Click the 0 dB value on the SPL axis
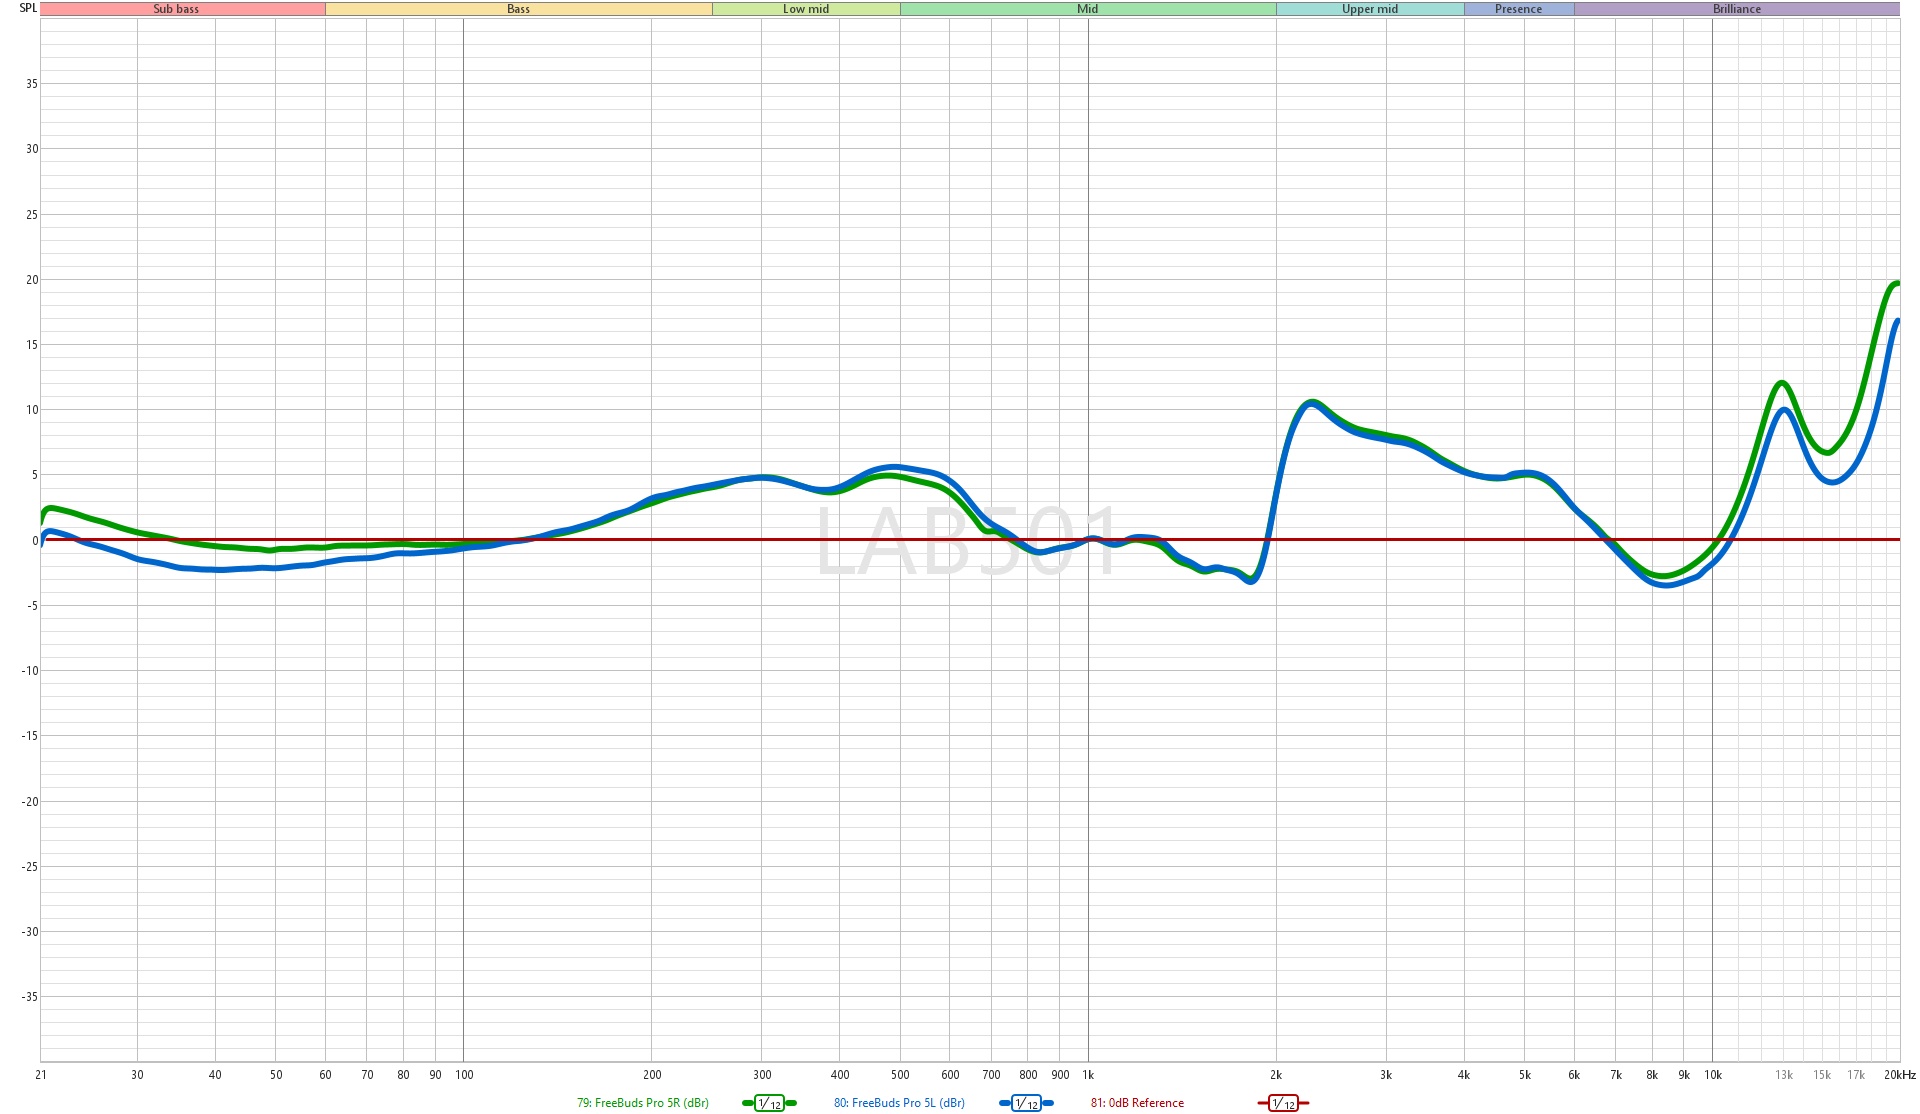 click(35, 541)
